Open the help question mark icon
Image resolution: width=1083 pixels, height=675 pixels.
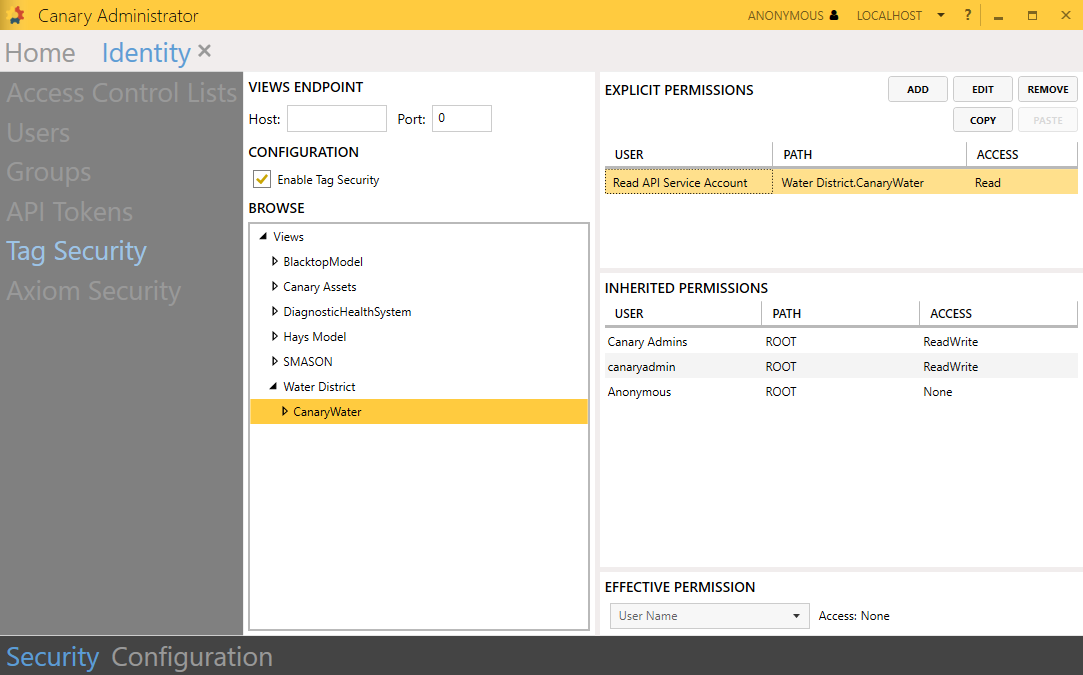coord(967,16)
